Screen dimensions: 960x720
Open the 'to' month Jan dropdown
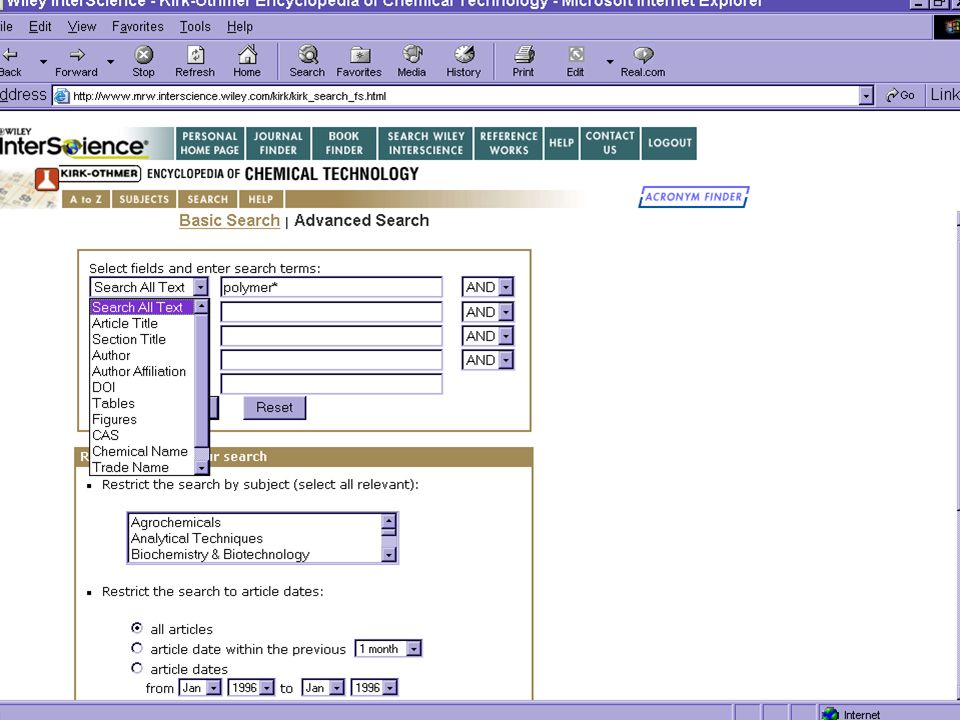(337, 688)
